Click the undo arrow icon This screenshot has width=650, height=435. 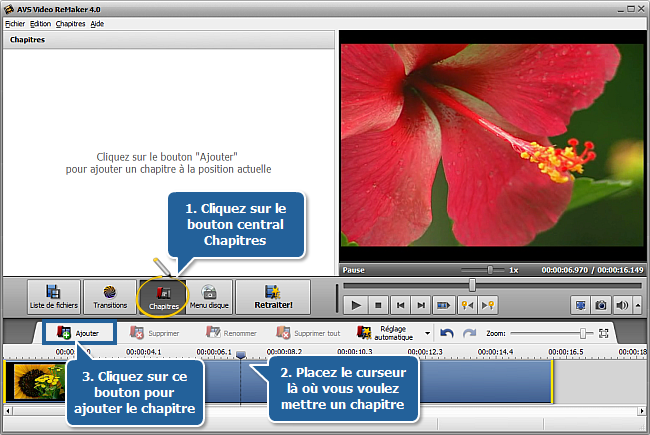click(x=447, y=332)
